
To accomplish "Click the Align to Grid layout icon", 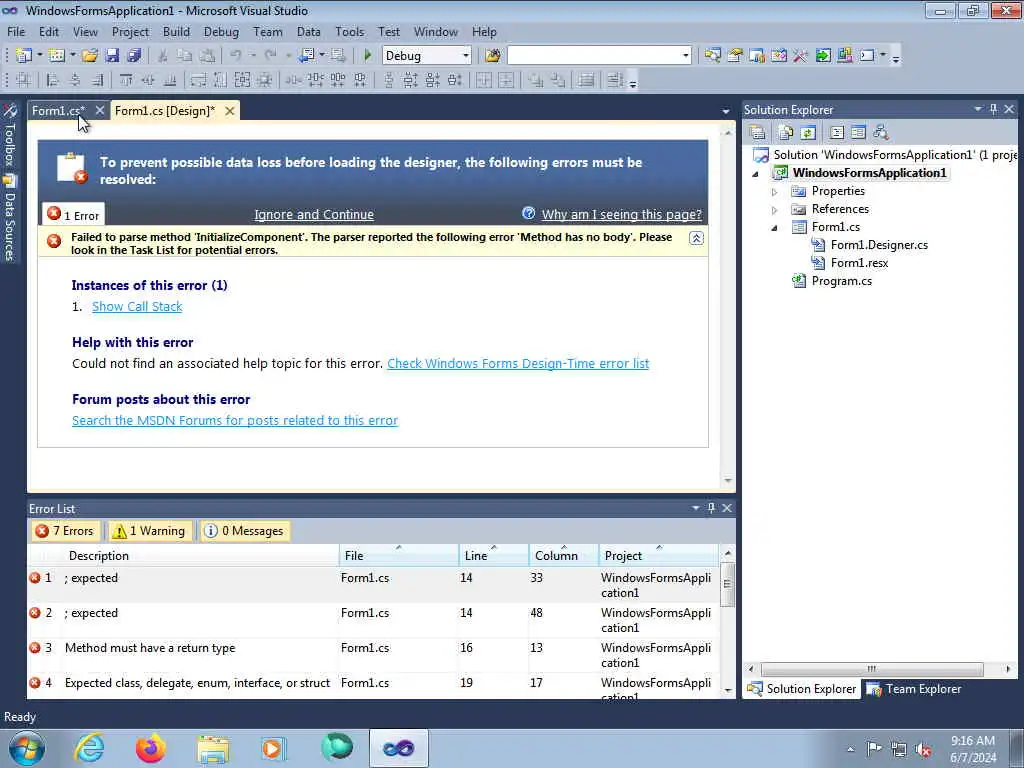I will point(24,80).
